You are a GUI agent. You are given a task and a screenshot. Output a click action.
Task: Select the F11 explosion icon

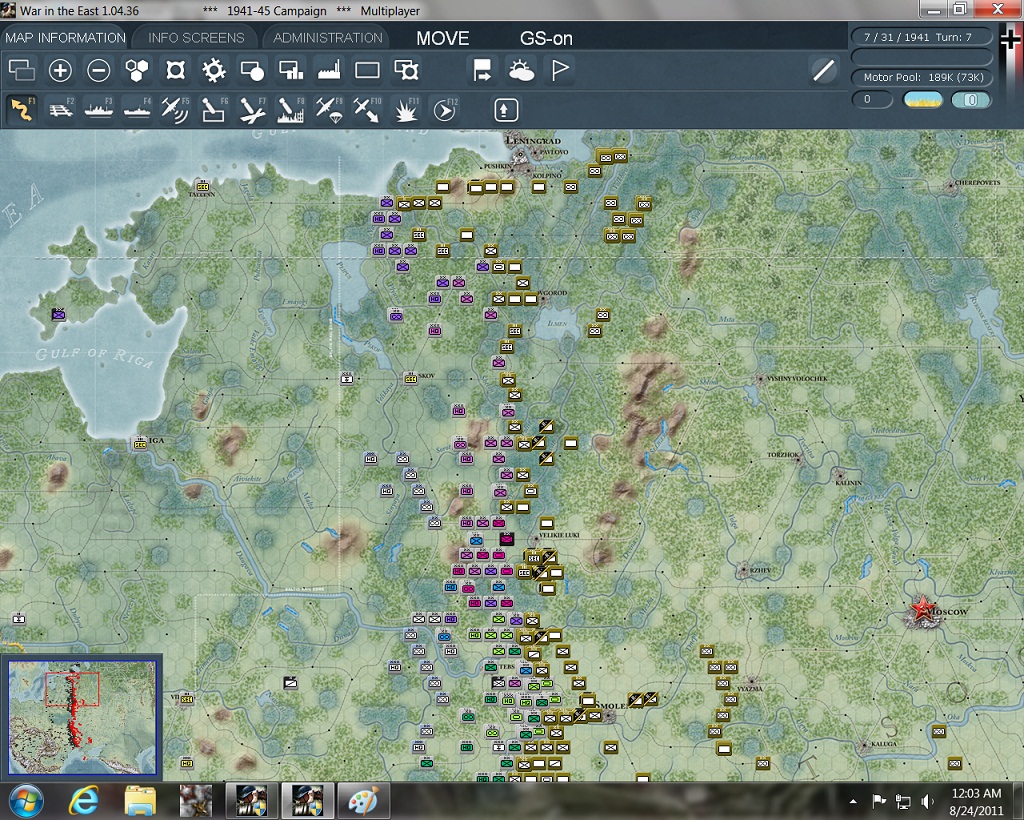coord(406,109)
